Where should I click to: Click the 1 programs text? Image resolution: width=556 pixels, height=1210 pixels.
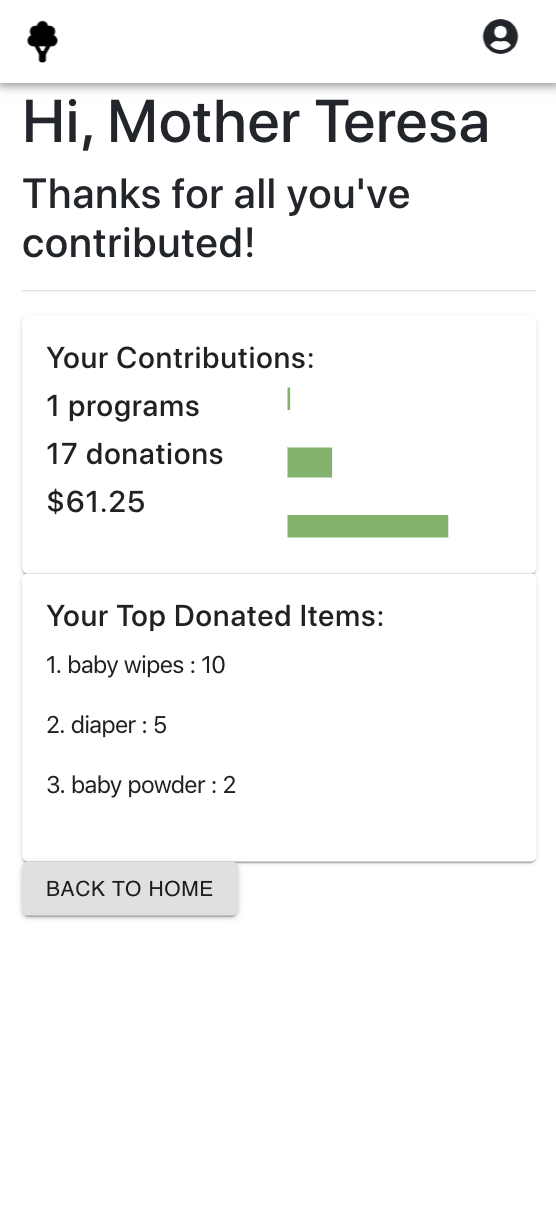123,406
